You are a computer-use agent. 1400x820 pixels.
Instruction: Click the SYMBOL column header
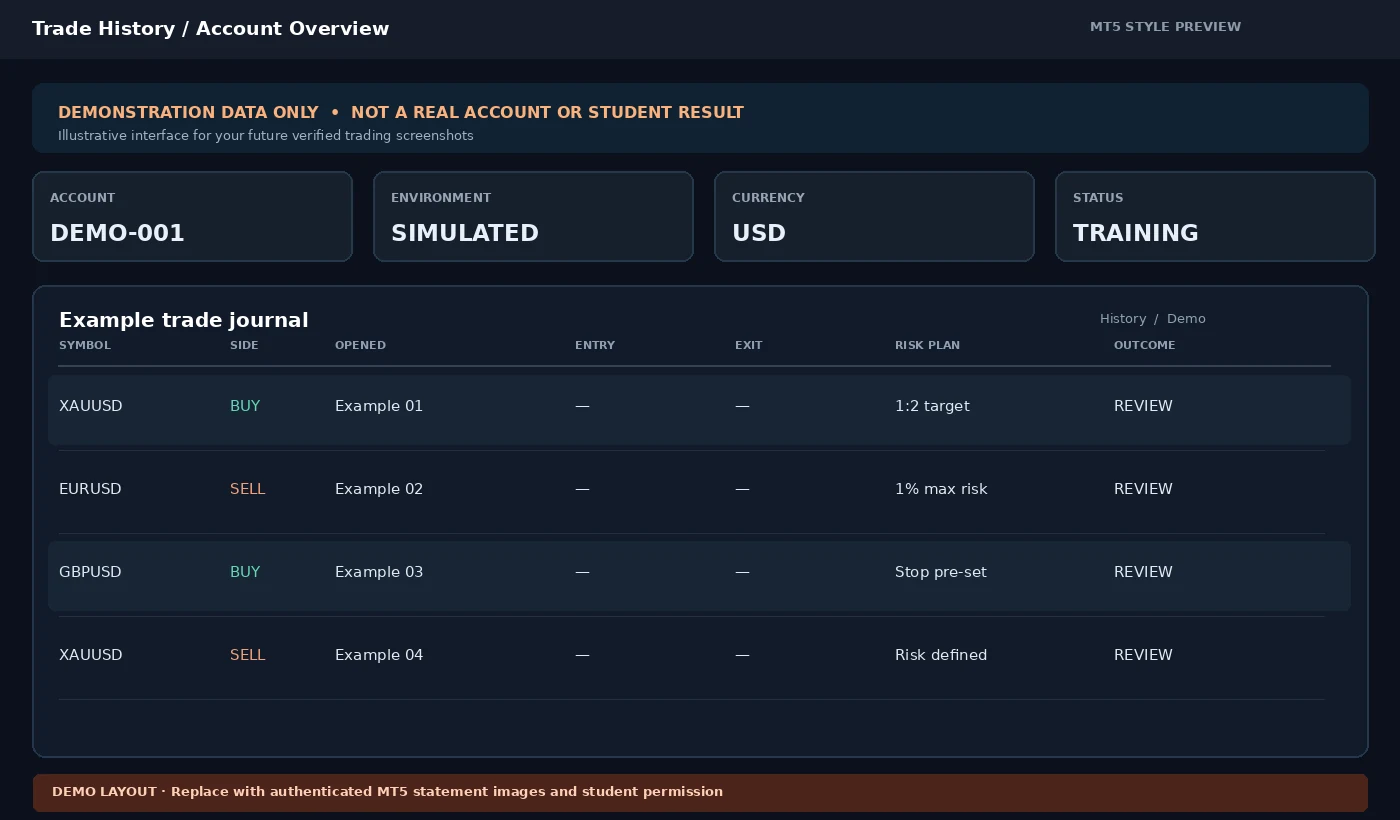[x=85, y=345]
